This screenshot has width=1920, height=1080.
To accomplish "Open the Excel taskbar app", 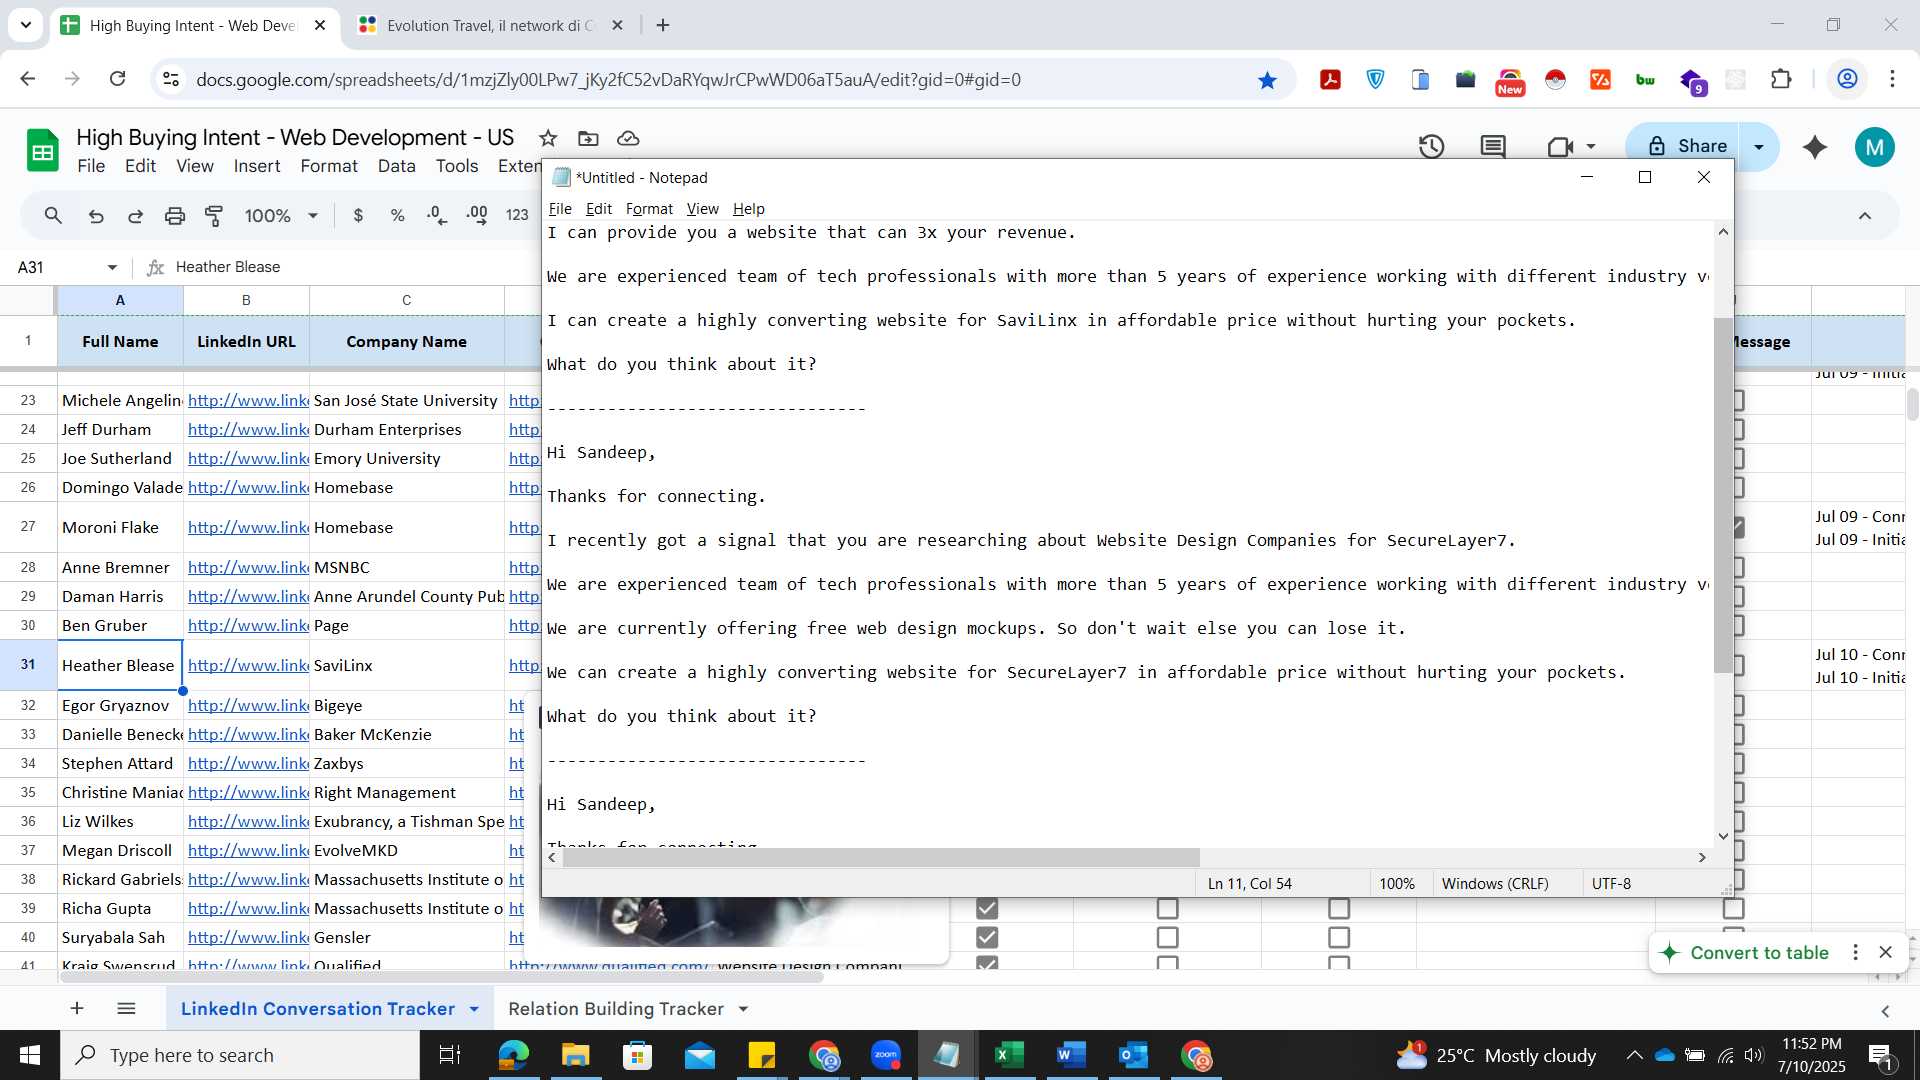I will point(1009,1055).
